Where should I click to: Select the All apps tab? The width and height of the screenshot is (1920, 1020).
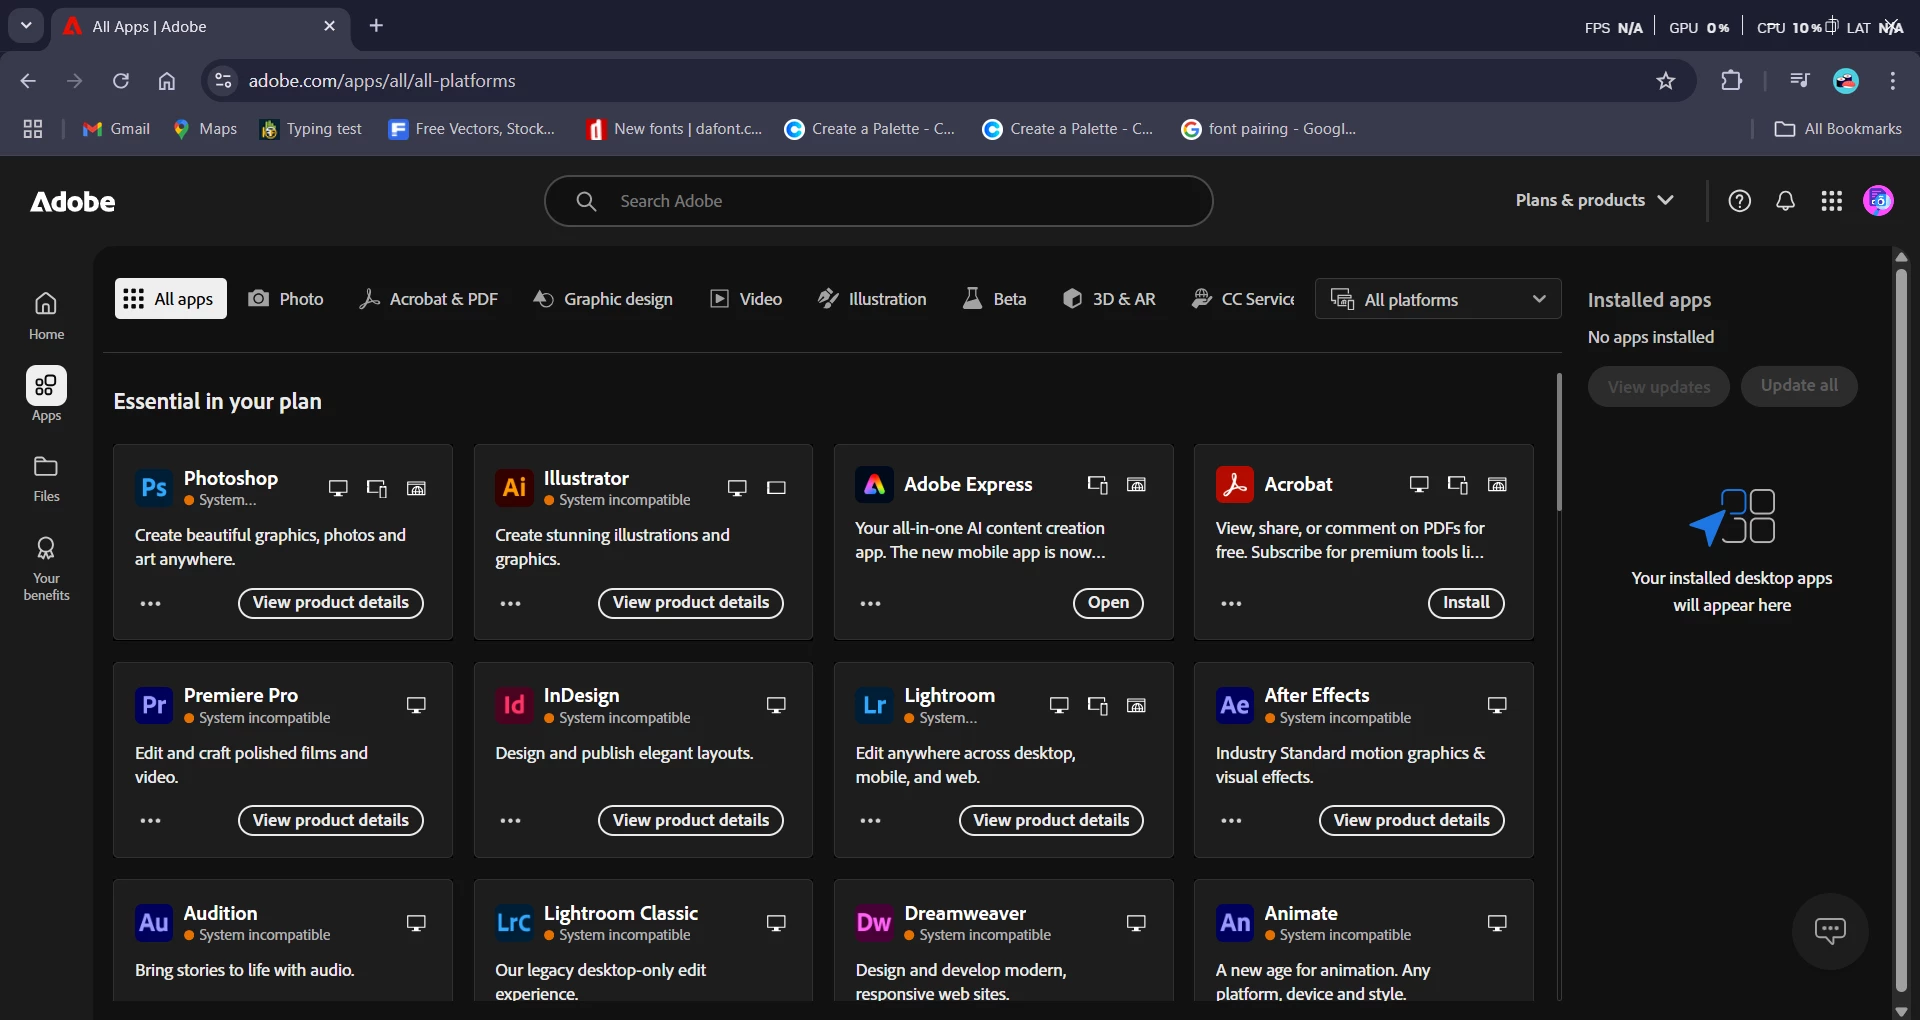(x=171, y=299)
